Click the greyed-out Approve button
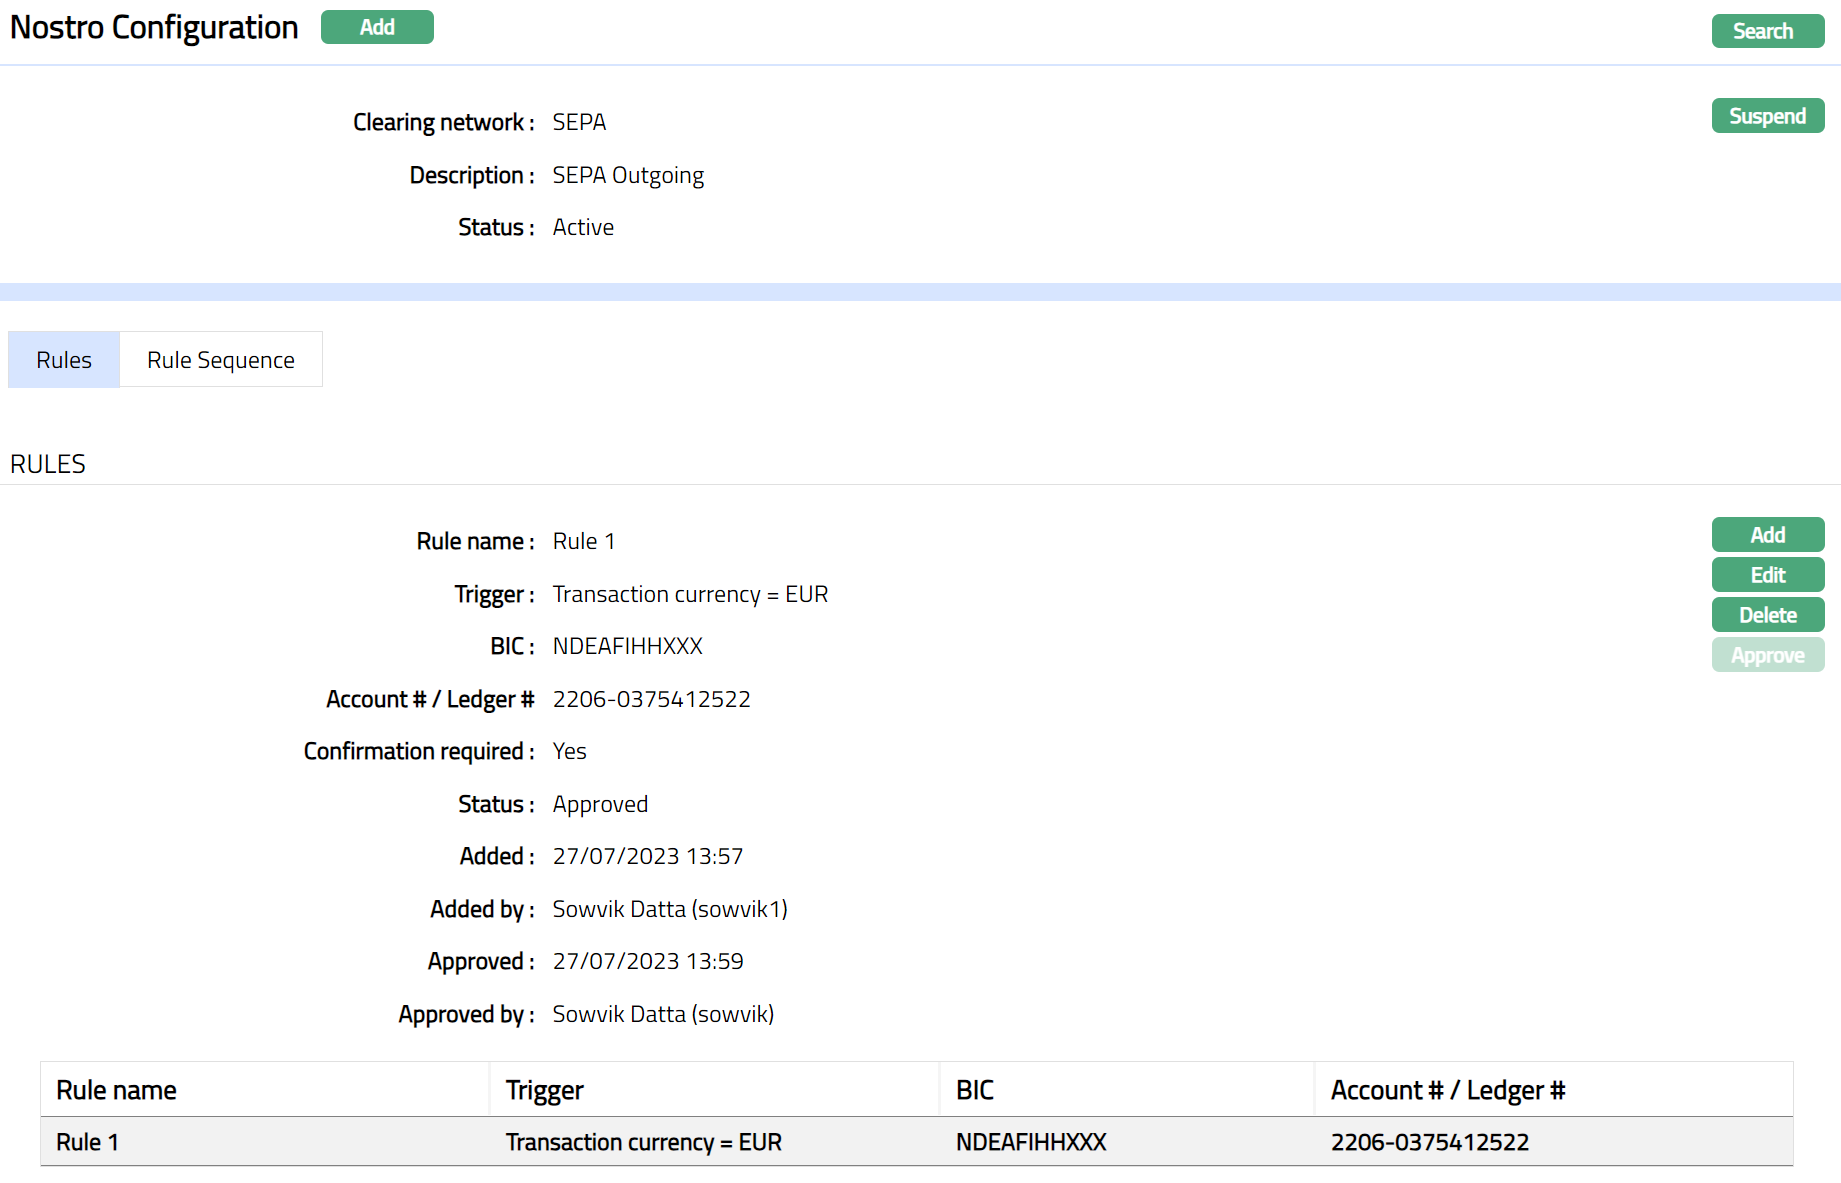This screenshot has height=1183, width=1841. click(1767, 655)
